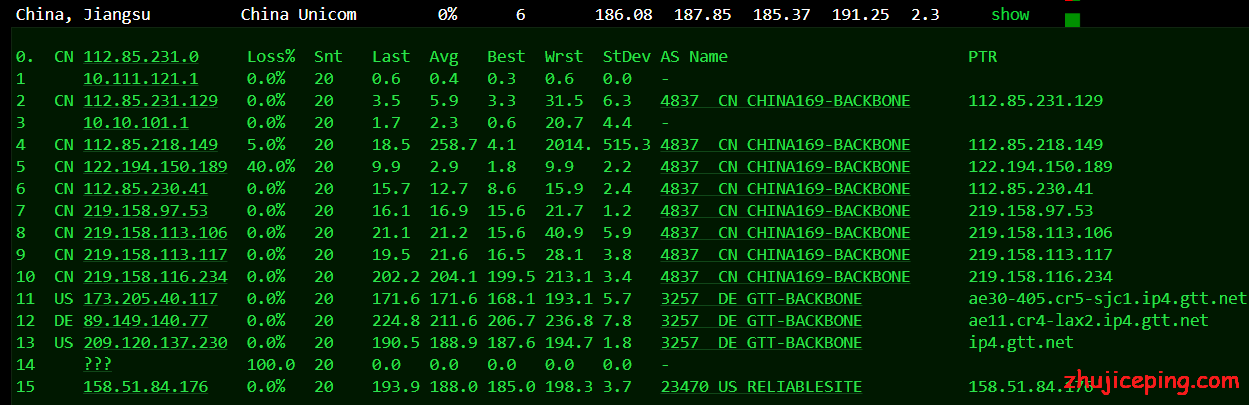This screenshot has width=1249, height=405.
Task: Click the 'Snt' column header
Action: pos(328,57)
